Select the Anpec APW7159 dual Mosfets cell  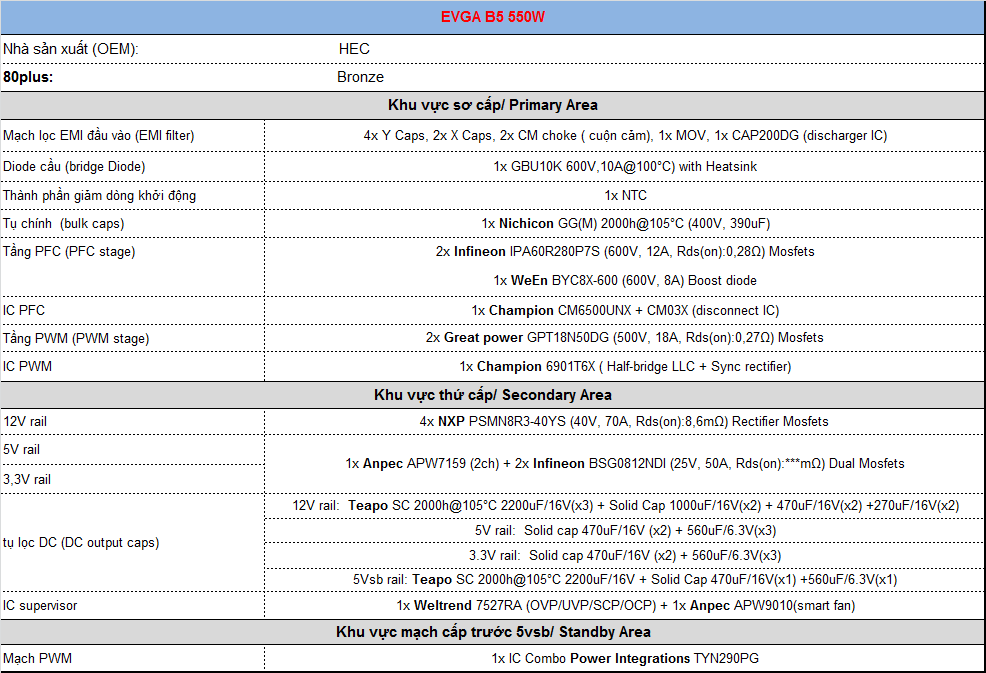tap(625, 464)
